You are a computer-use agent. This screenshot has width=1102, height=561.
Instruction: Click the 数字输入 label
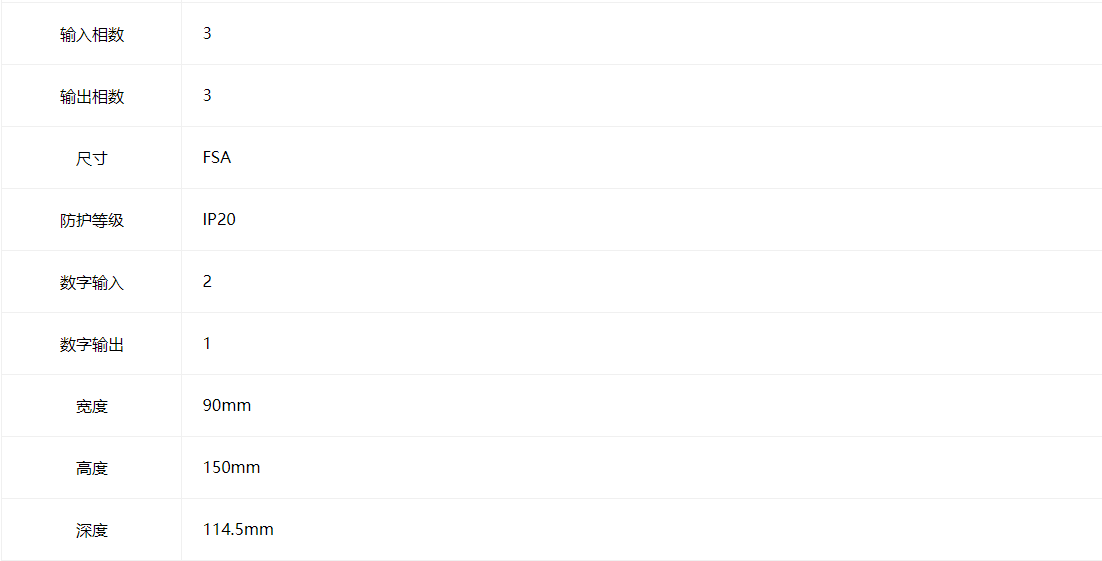click(91, 283)
